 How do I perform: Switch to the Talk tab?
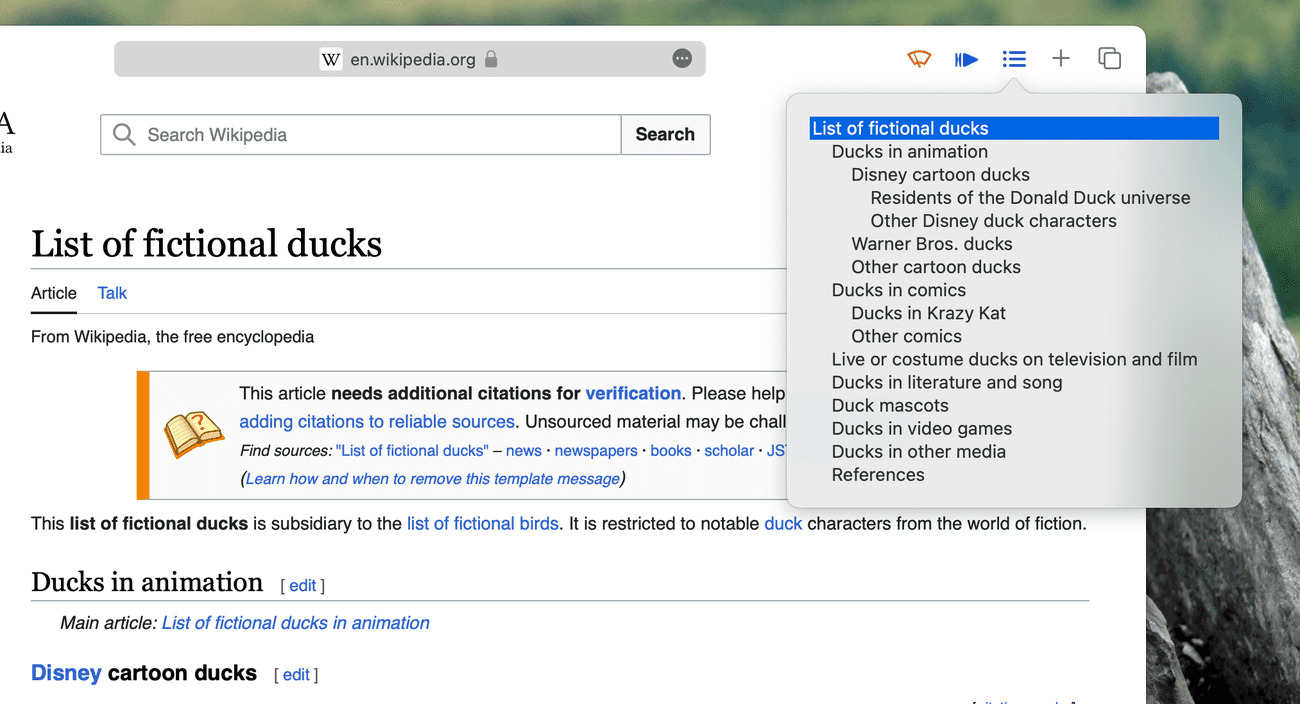point(111,293)
